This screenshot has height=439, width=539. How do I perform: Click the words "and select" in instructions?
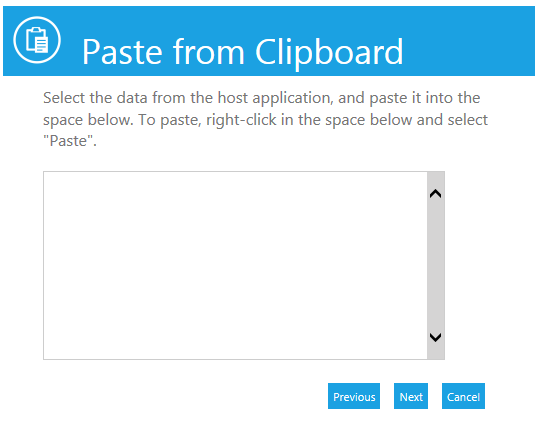coord(452,120)
